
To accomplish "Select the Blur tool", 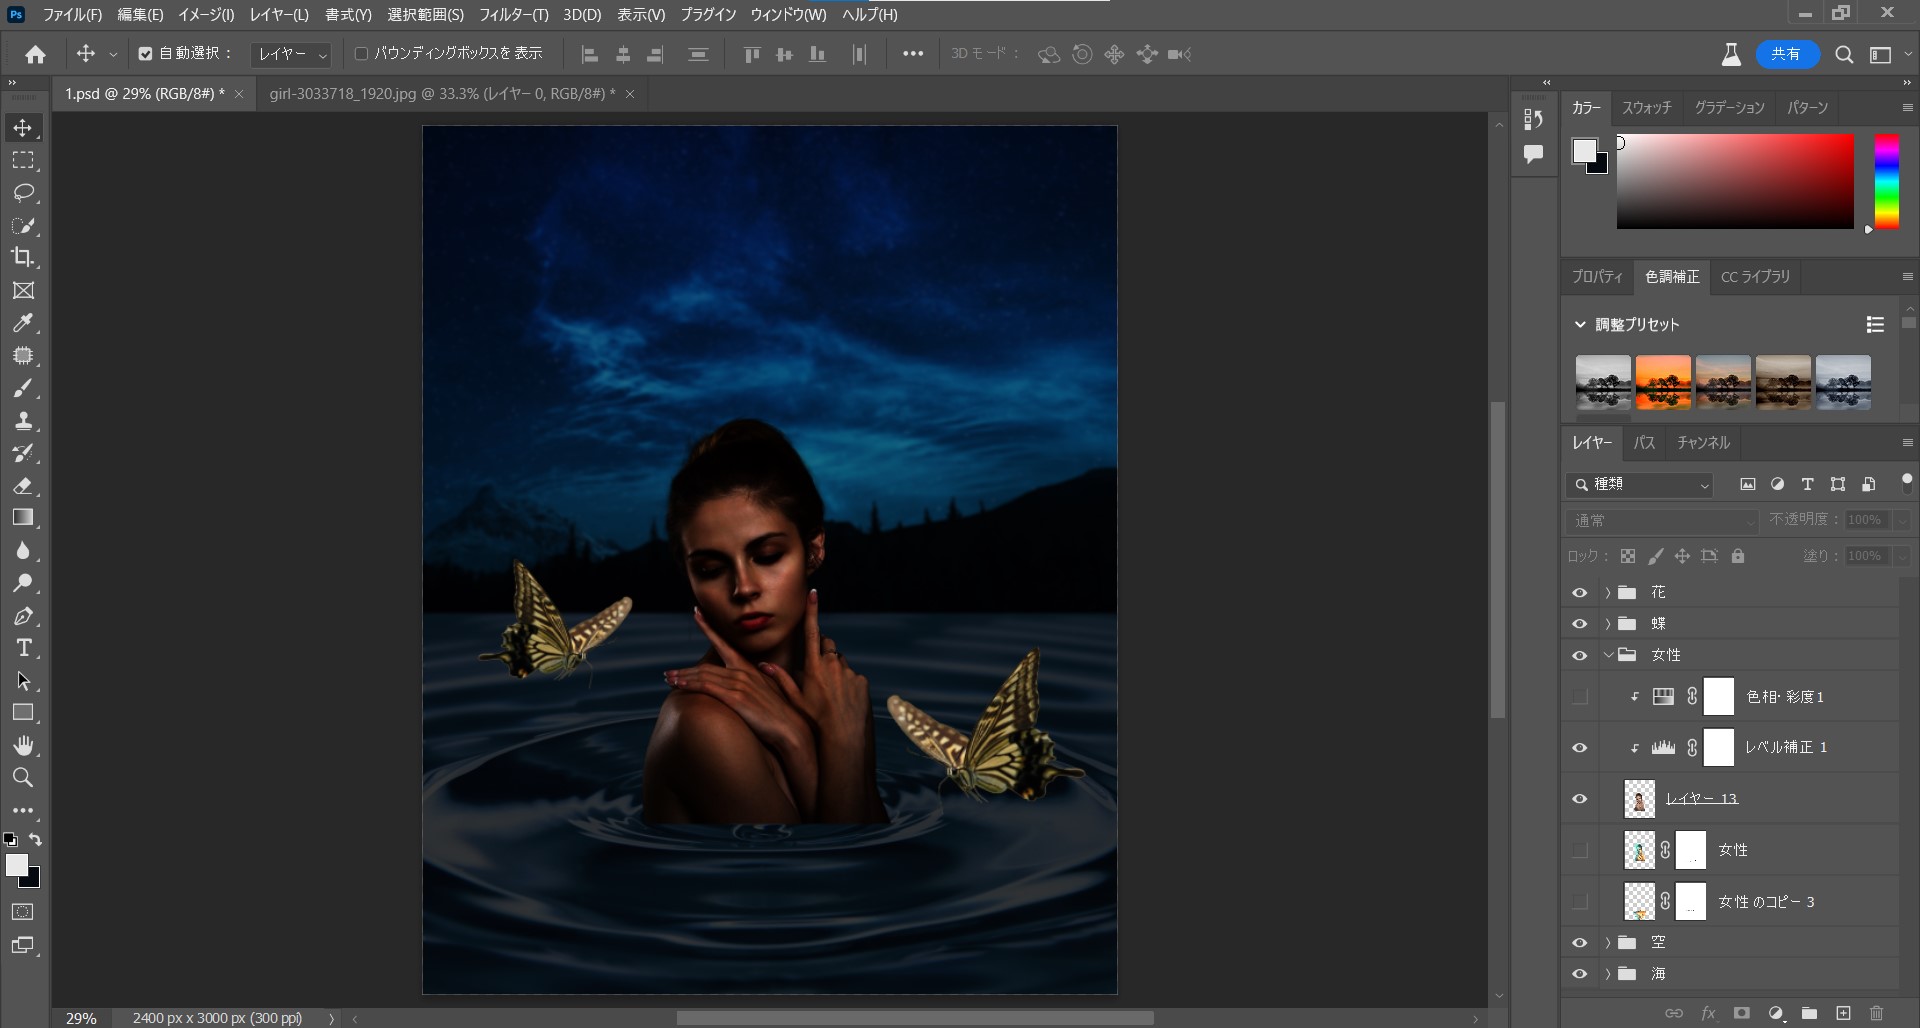I will pyautogui.click(x=23, y=550).
